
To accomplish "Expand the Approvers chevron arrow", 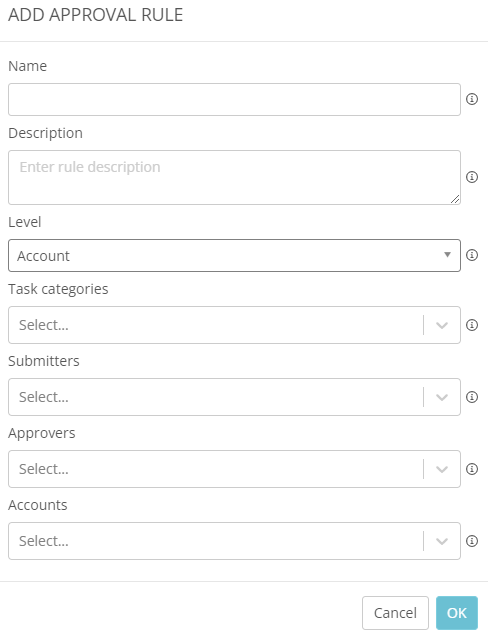I will (442, 469).
